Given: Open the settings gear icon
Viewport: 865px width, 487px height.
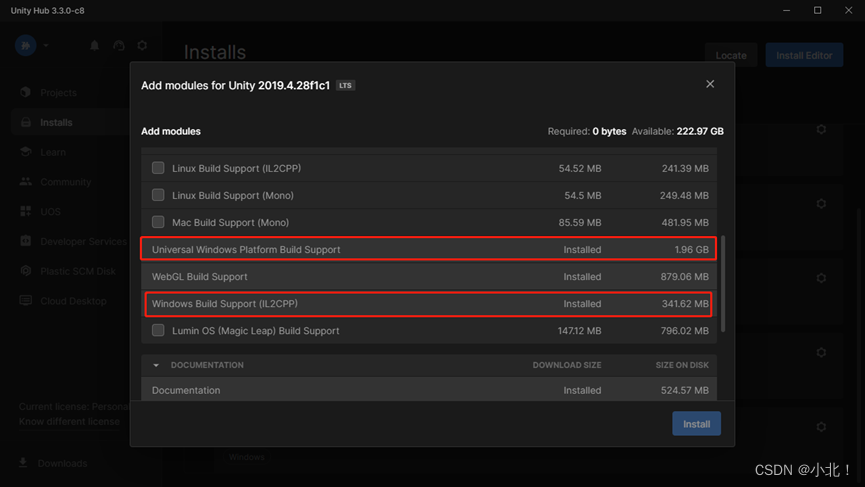Looking at the screenshot, I should [x=142, y=45].
